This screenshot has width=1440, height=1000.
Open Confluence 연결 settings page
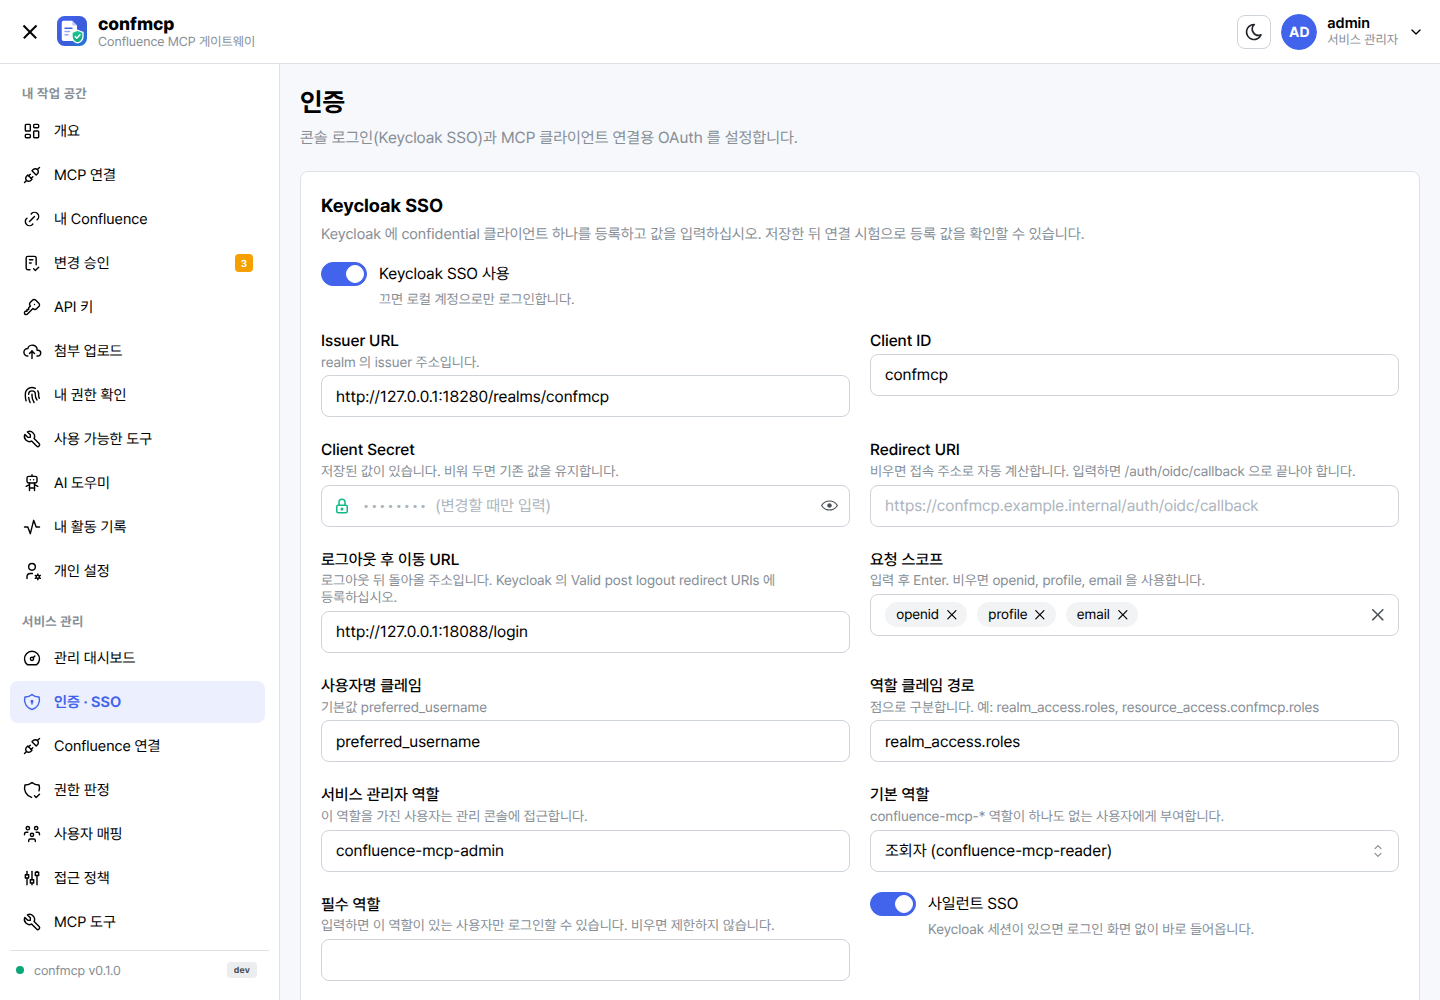point(137,746)
